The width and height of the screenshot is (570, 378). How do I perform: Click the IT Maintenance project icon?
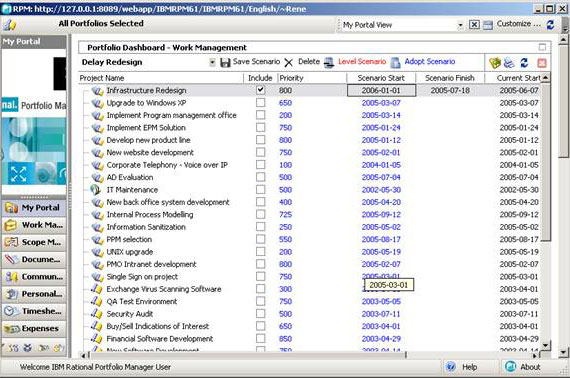click(96, 190)
